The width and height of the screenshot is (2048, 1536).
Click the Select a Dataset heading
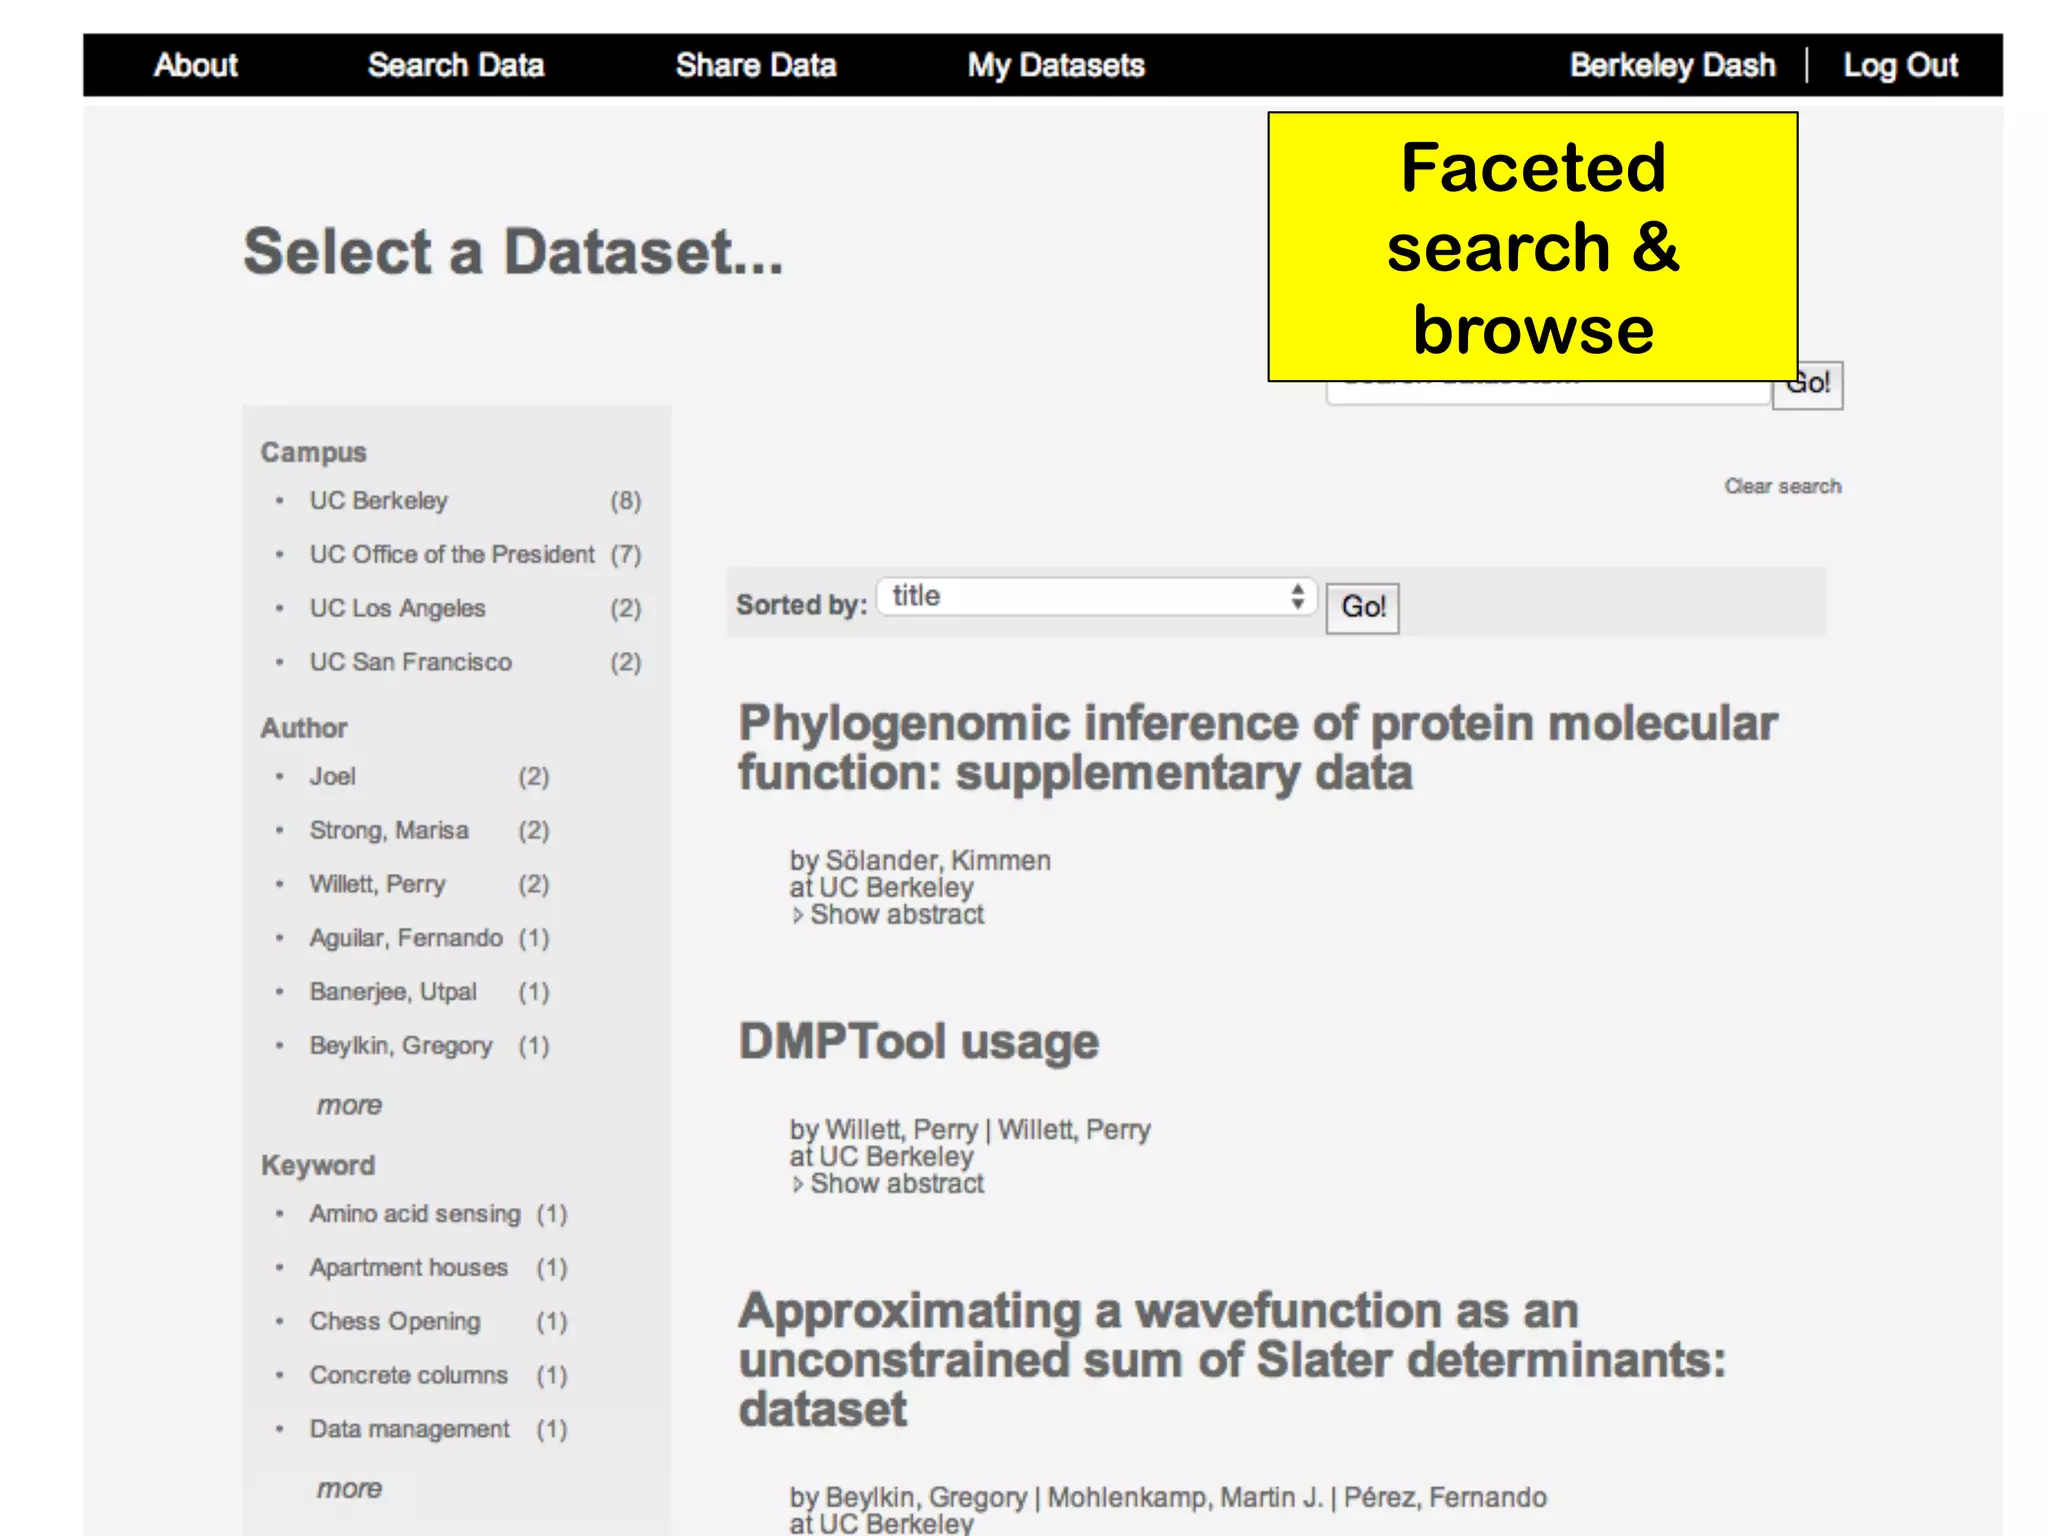513,251
